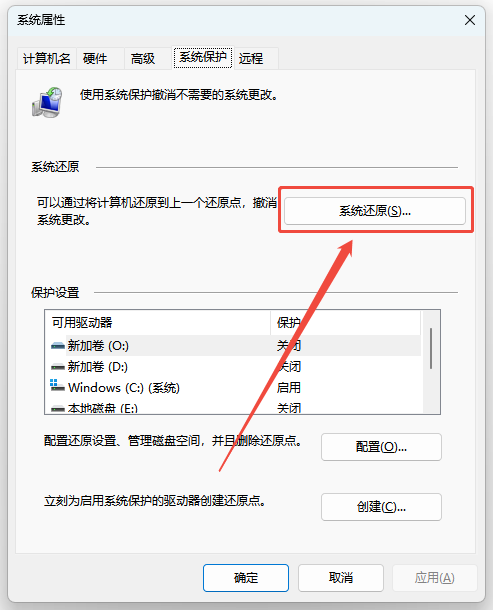Close the 系统属性 dialog with X

click(x=470, y=20)
